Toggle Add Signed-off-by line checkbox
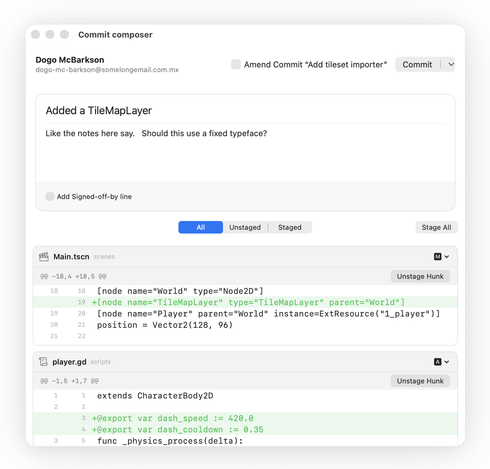This screenshot has height=469, width=490. coord(50,196)
